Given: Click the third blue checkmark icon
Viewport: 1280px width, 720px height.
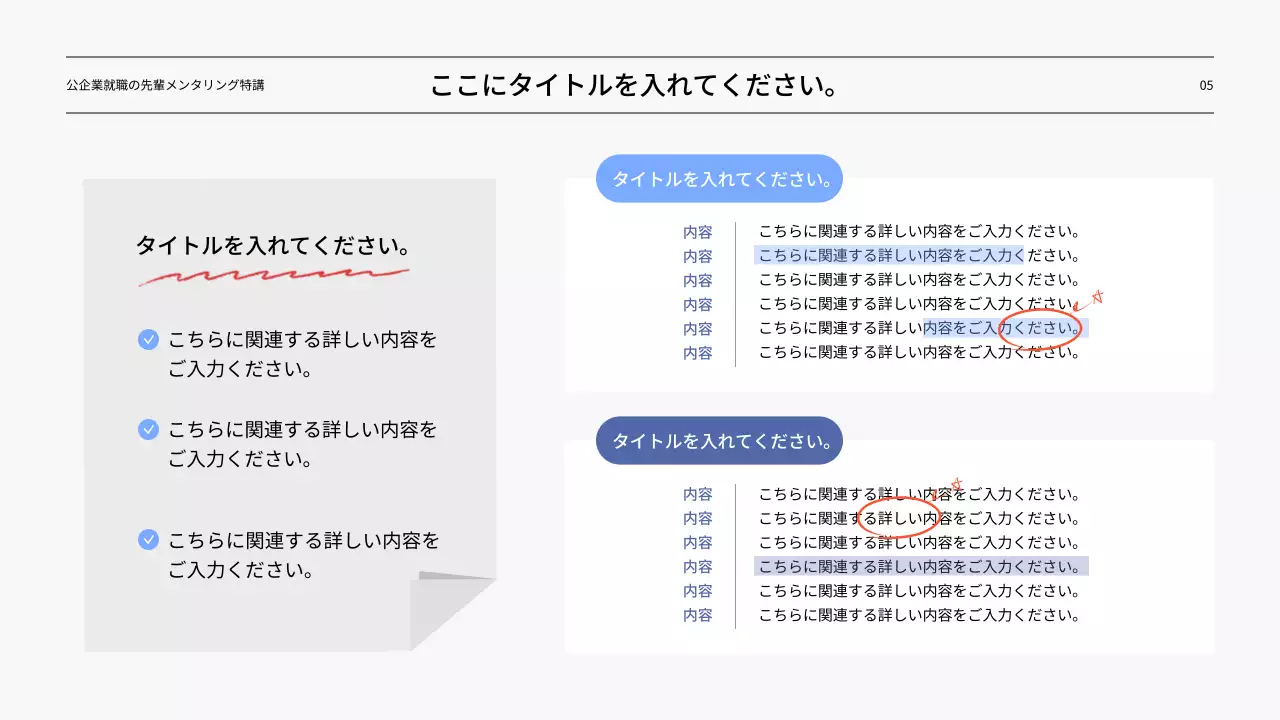Looking at the screenshot, I should point(148,540).
